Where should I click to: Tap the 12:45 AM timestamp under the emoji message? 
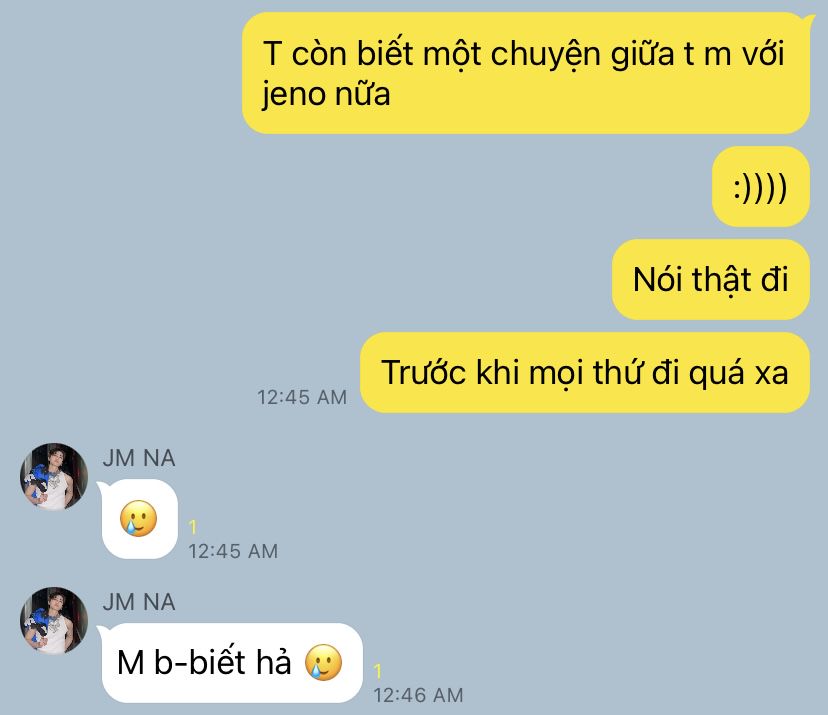[x=233, y=551]
